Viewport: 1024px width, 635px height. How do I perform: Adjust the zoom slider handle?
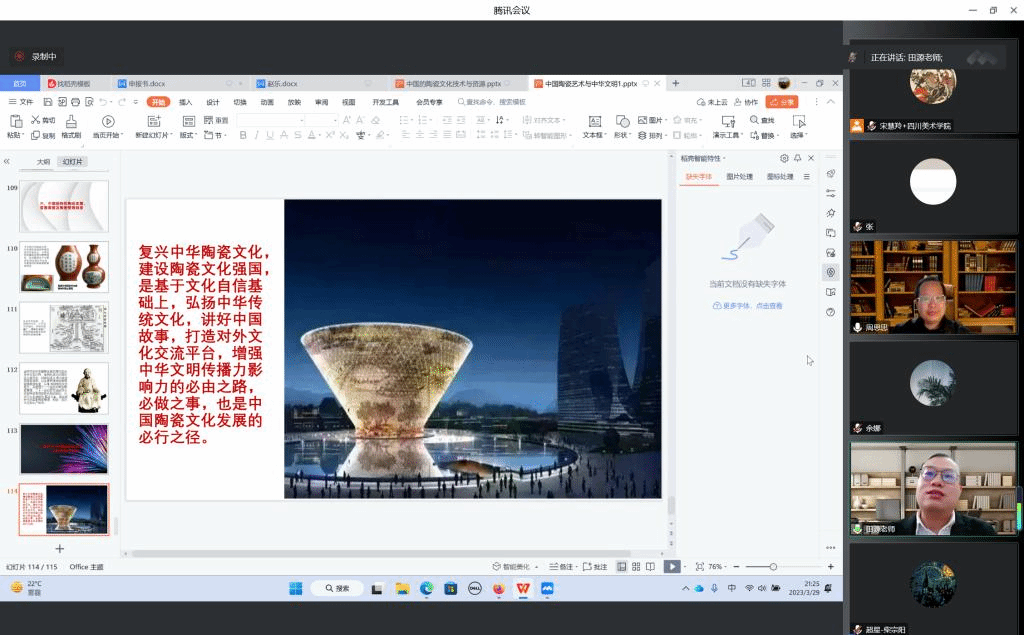pyautogui.click(x=773, y=566)
